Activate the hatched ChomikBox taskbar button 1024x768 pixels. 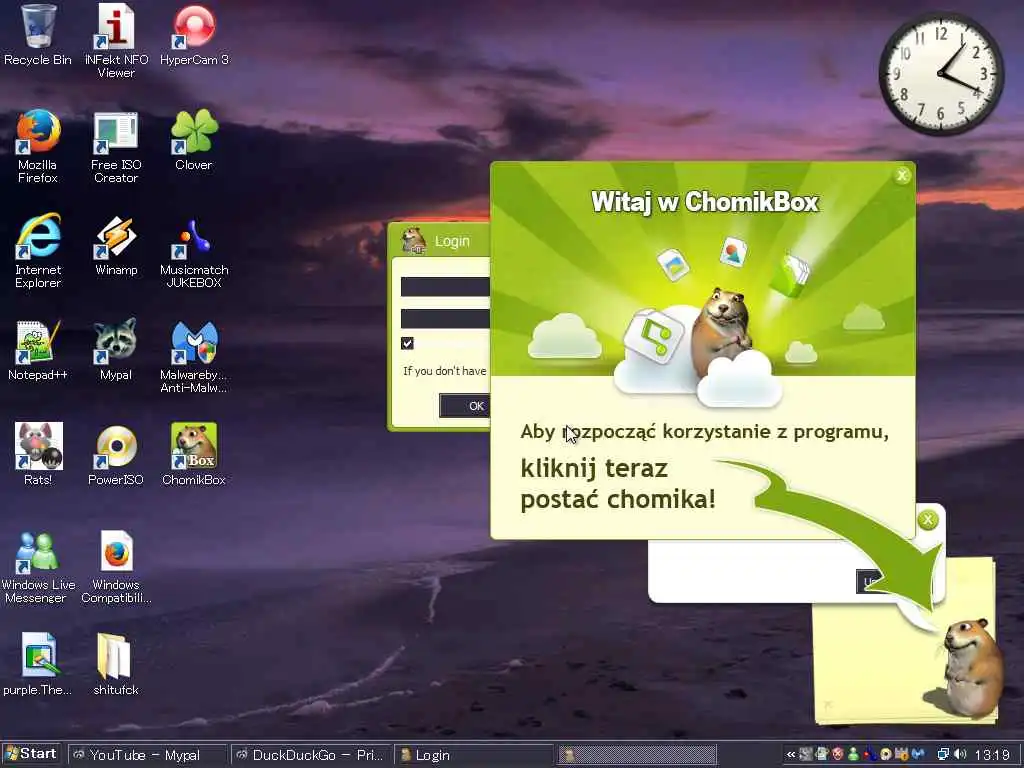637,755
